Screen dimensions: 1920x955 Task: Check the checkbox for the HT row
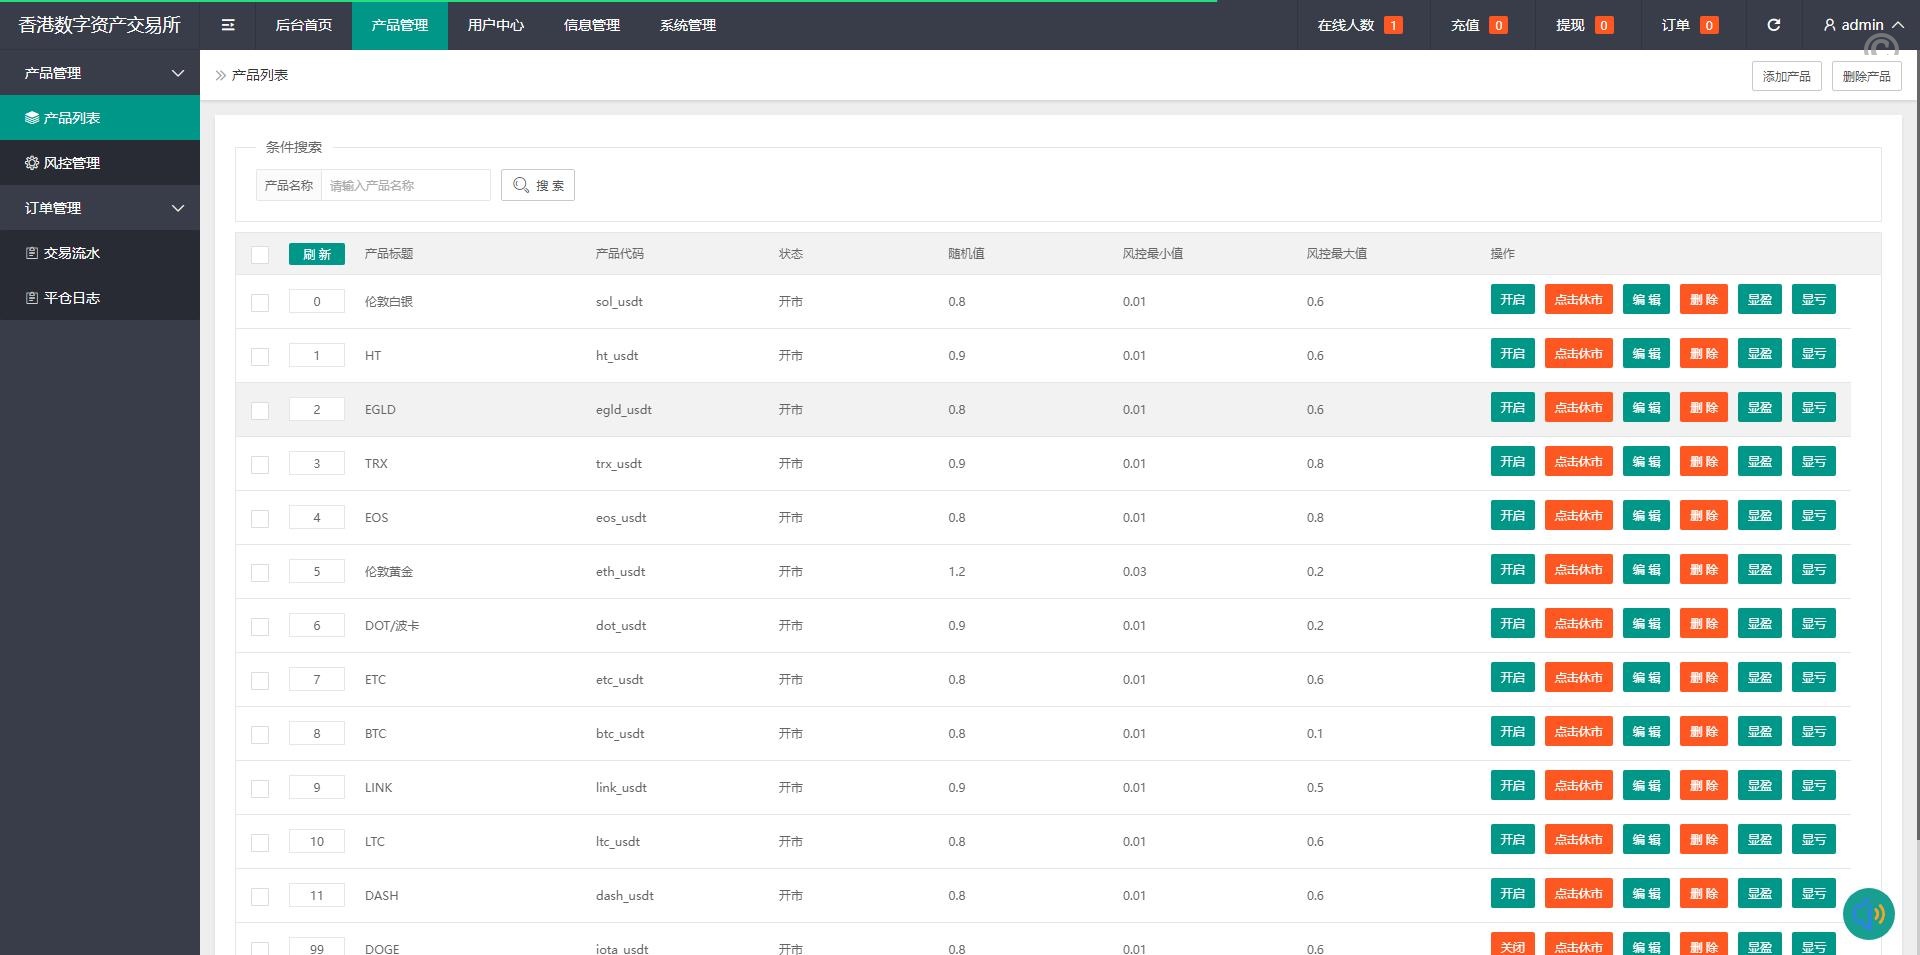(260, 357)
